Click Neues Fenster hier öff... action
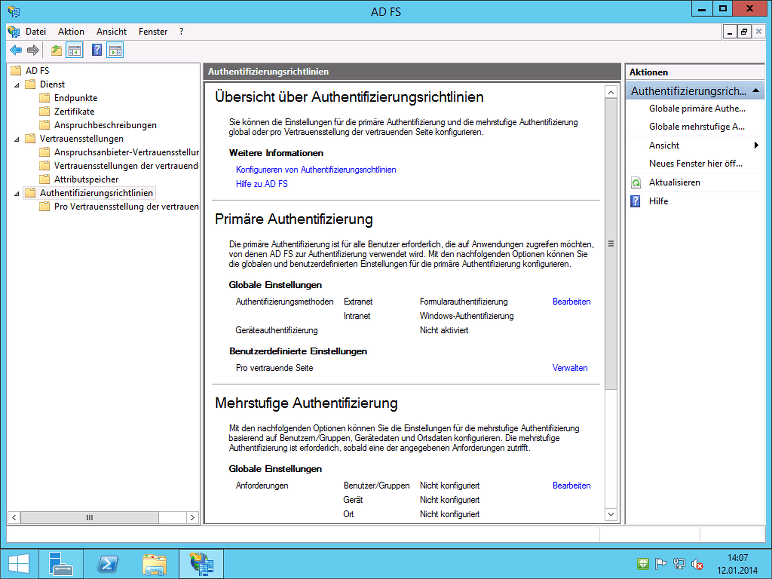Image resolution: width=772 pixels, height=579 pixels. pos(696,163)
